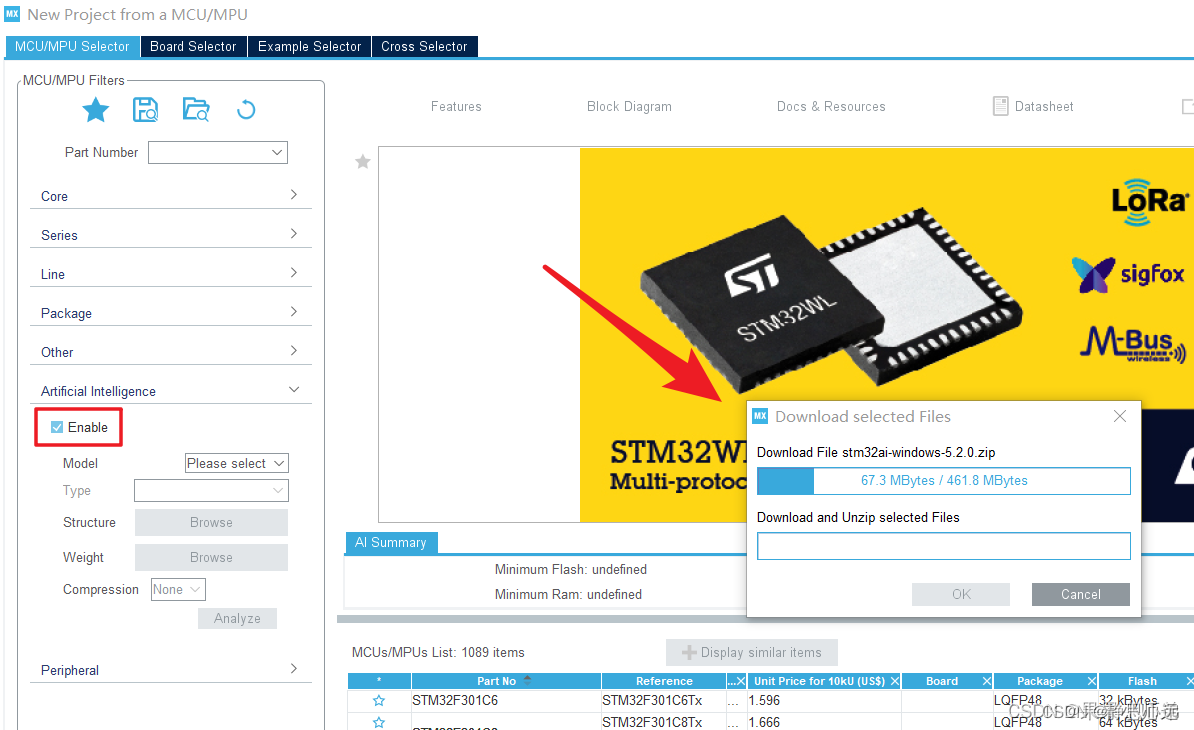The height and width of the screenshot is (730, 1194).
Task: Click the Analyze button
Action: click(x=237, y=618)
